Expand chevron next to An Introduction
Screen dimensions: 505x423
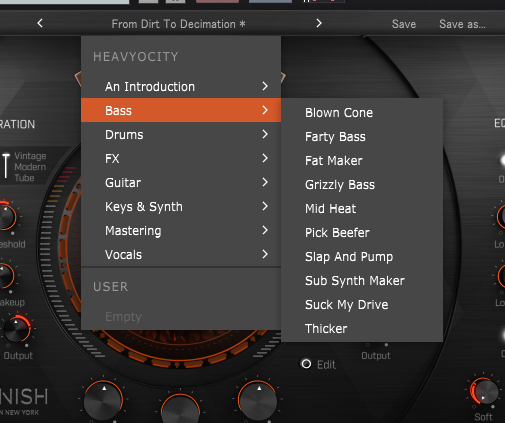coord(265,86)
